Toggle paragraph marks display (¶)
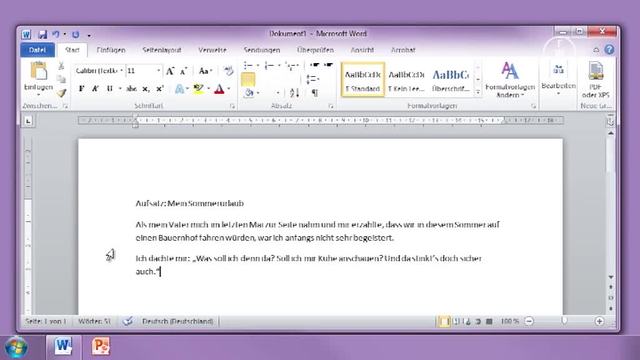The height and width of the screenshot is (360, 640). (315, 93)
